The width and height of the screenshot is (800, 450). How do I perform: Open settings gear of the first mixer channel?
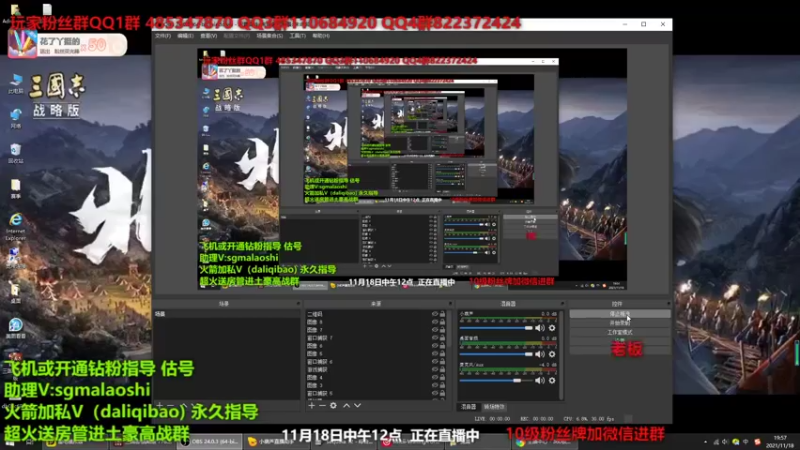[x=552, y=328]
